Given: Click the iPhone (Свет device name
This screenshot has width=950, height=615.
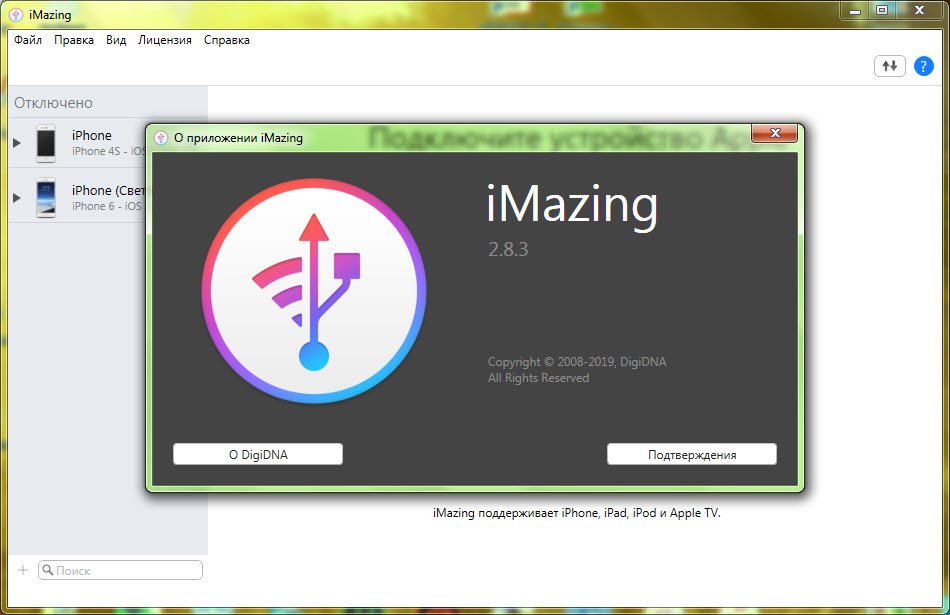Looking at the screenshot, I should click(x=108, y=190).
